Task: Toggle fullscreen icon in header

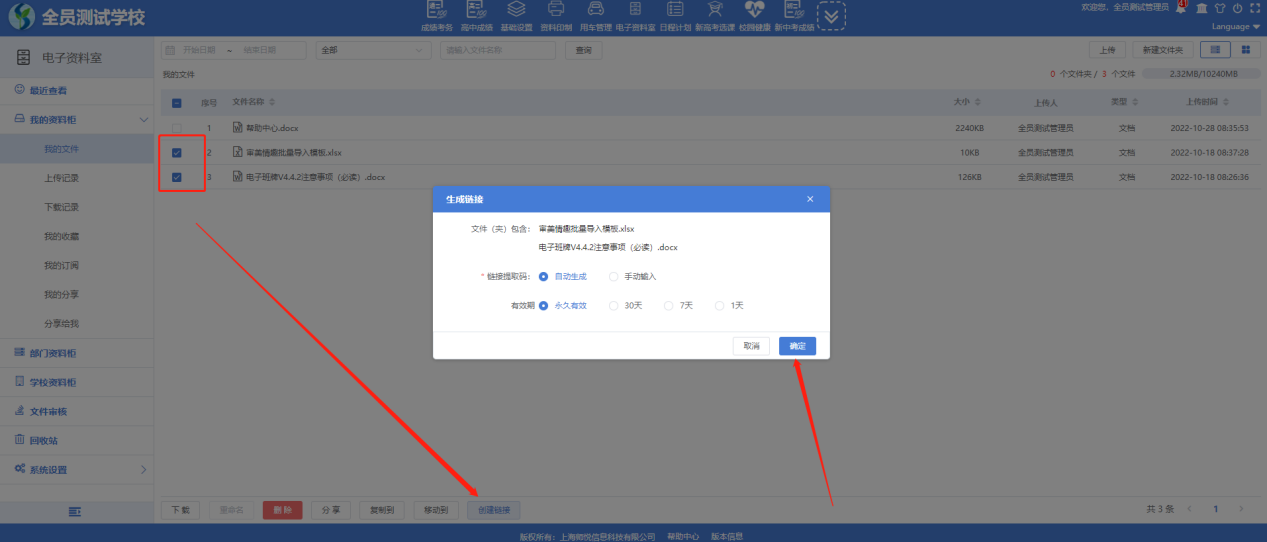Action: 1254,8
